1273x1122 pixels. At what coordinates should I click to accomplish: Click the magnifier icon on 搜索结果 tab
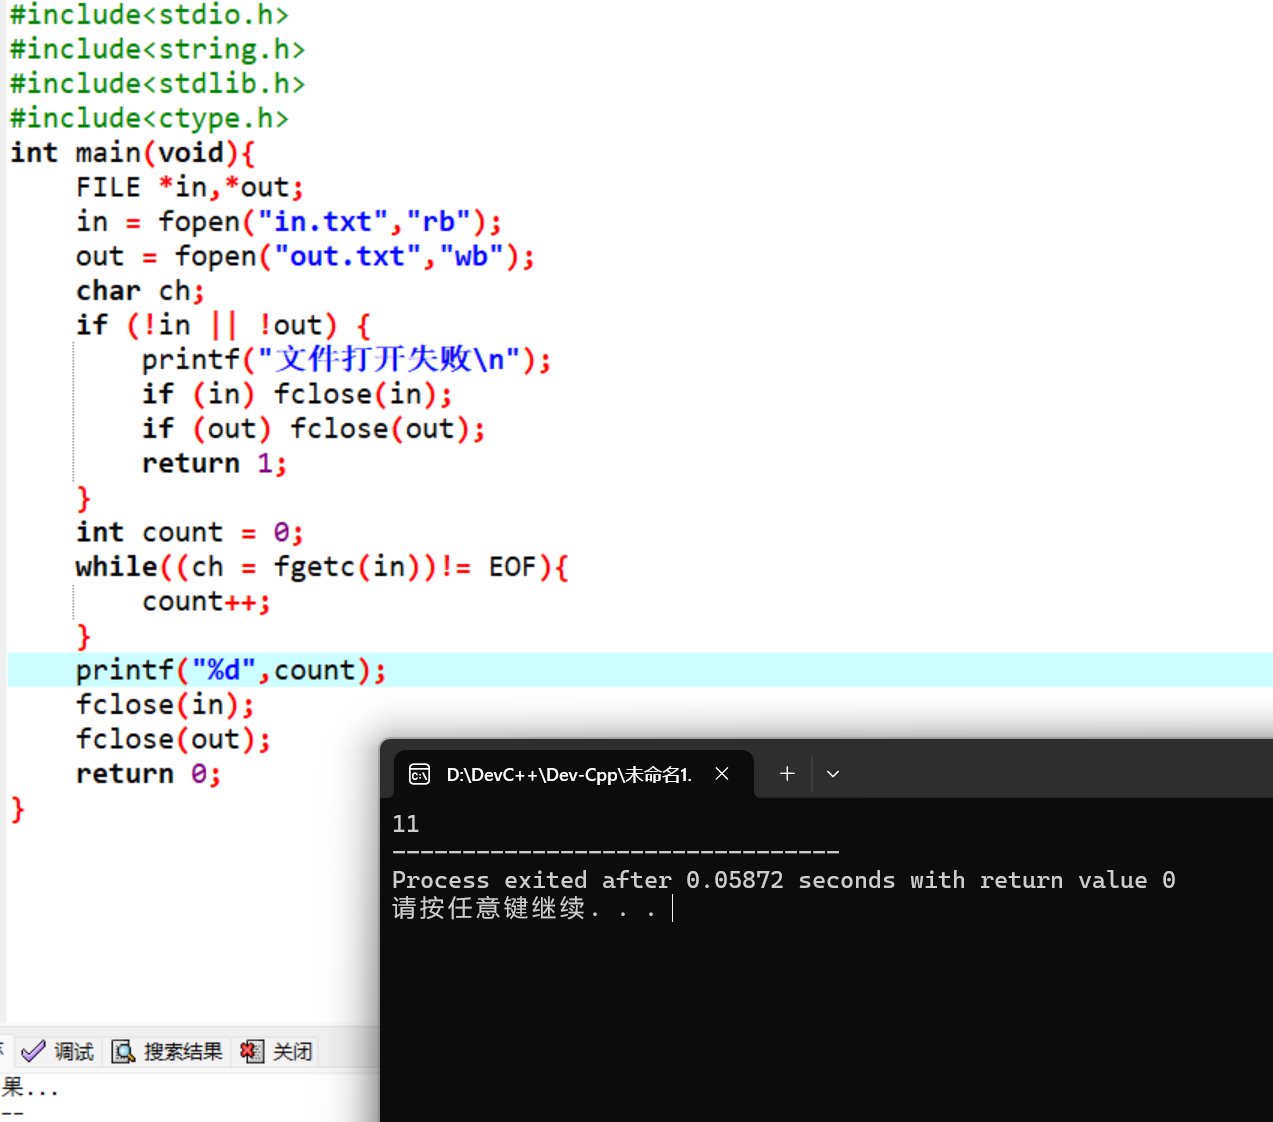(x=122, y=1051)
